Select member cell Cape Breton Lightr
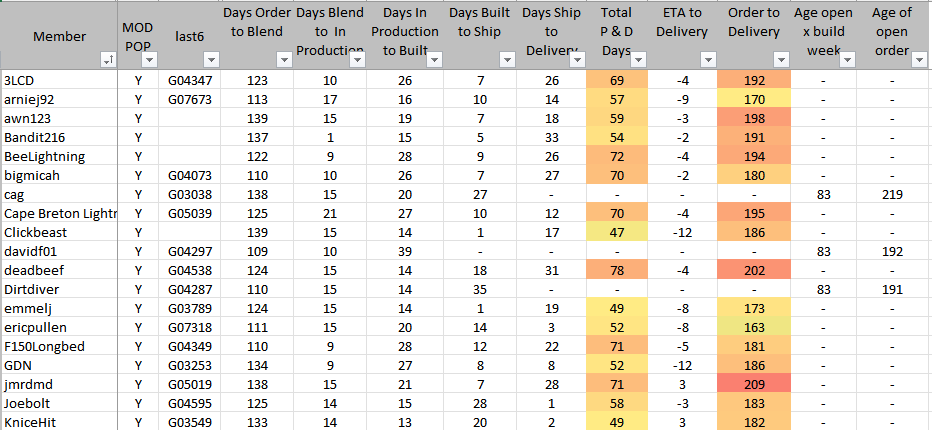The width and height of the screenshot is (932, 430). point(60,213)
